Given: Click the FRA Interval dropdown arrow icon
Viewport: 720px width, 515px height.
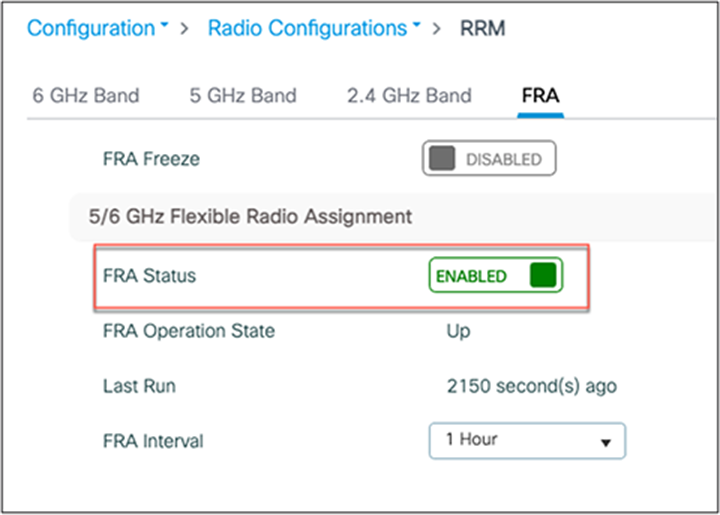Looking at the screenshot, I should tap(605, 441).
